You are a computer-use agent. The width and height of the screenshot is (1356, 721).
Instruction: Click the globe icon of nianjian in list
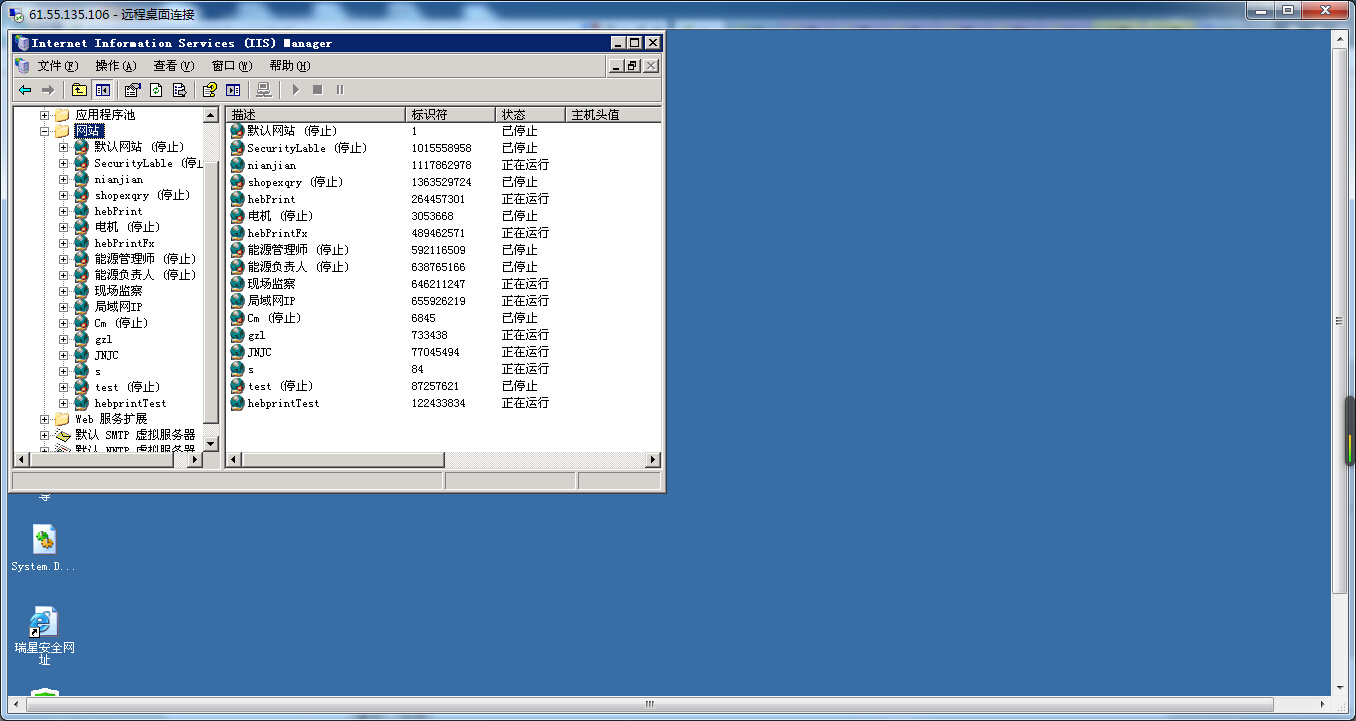(x=237, y=165)
